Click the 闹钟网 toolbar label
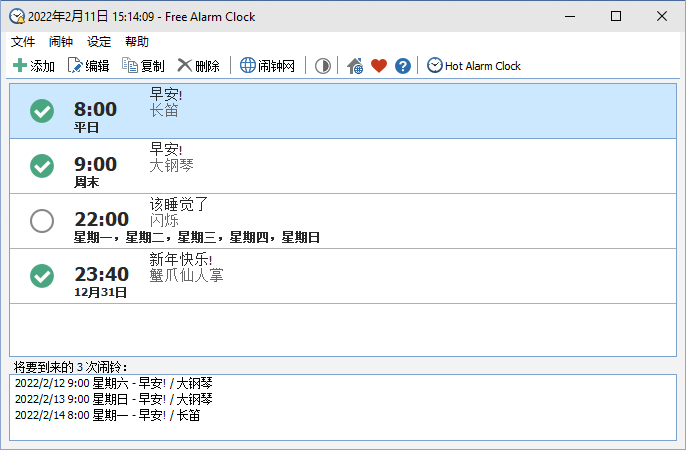This screenshot has width=686, height=450. click(276, 66)
